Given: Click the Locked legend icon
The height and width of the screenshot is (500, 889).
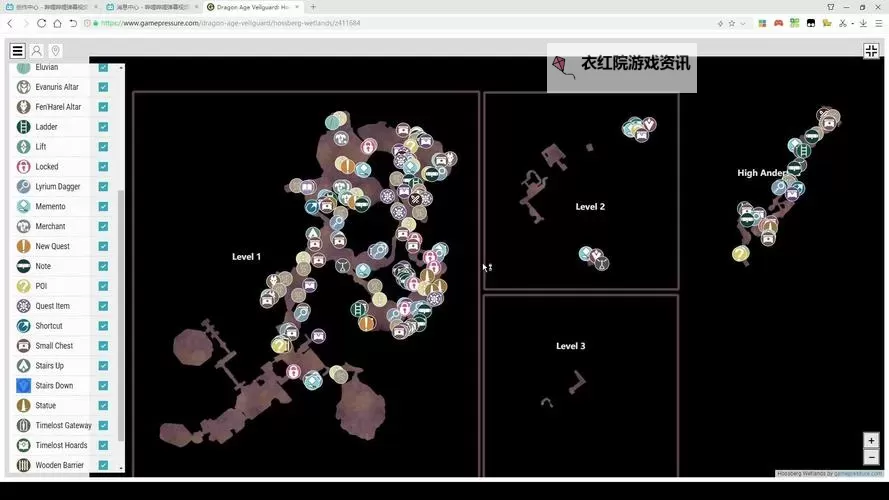Looking at the screenshot, I should (23, 167).
